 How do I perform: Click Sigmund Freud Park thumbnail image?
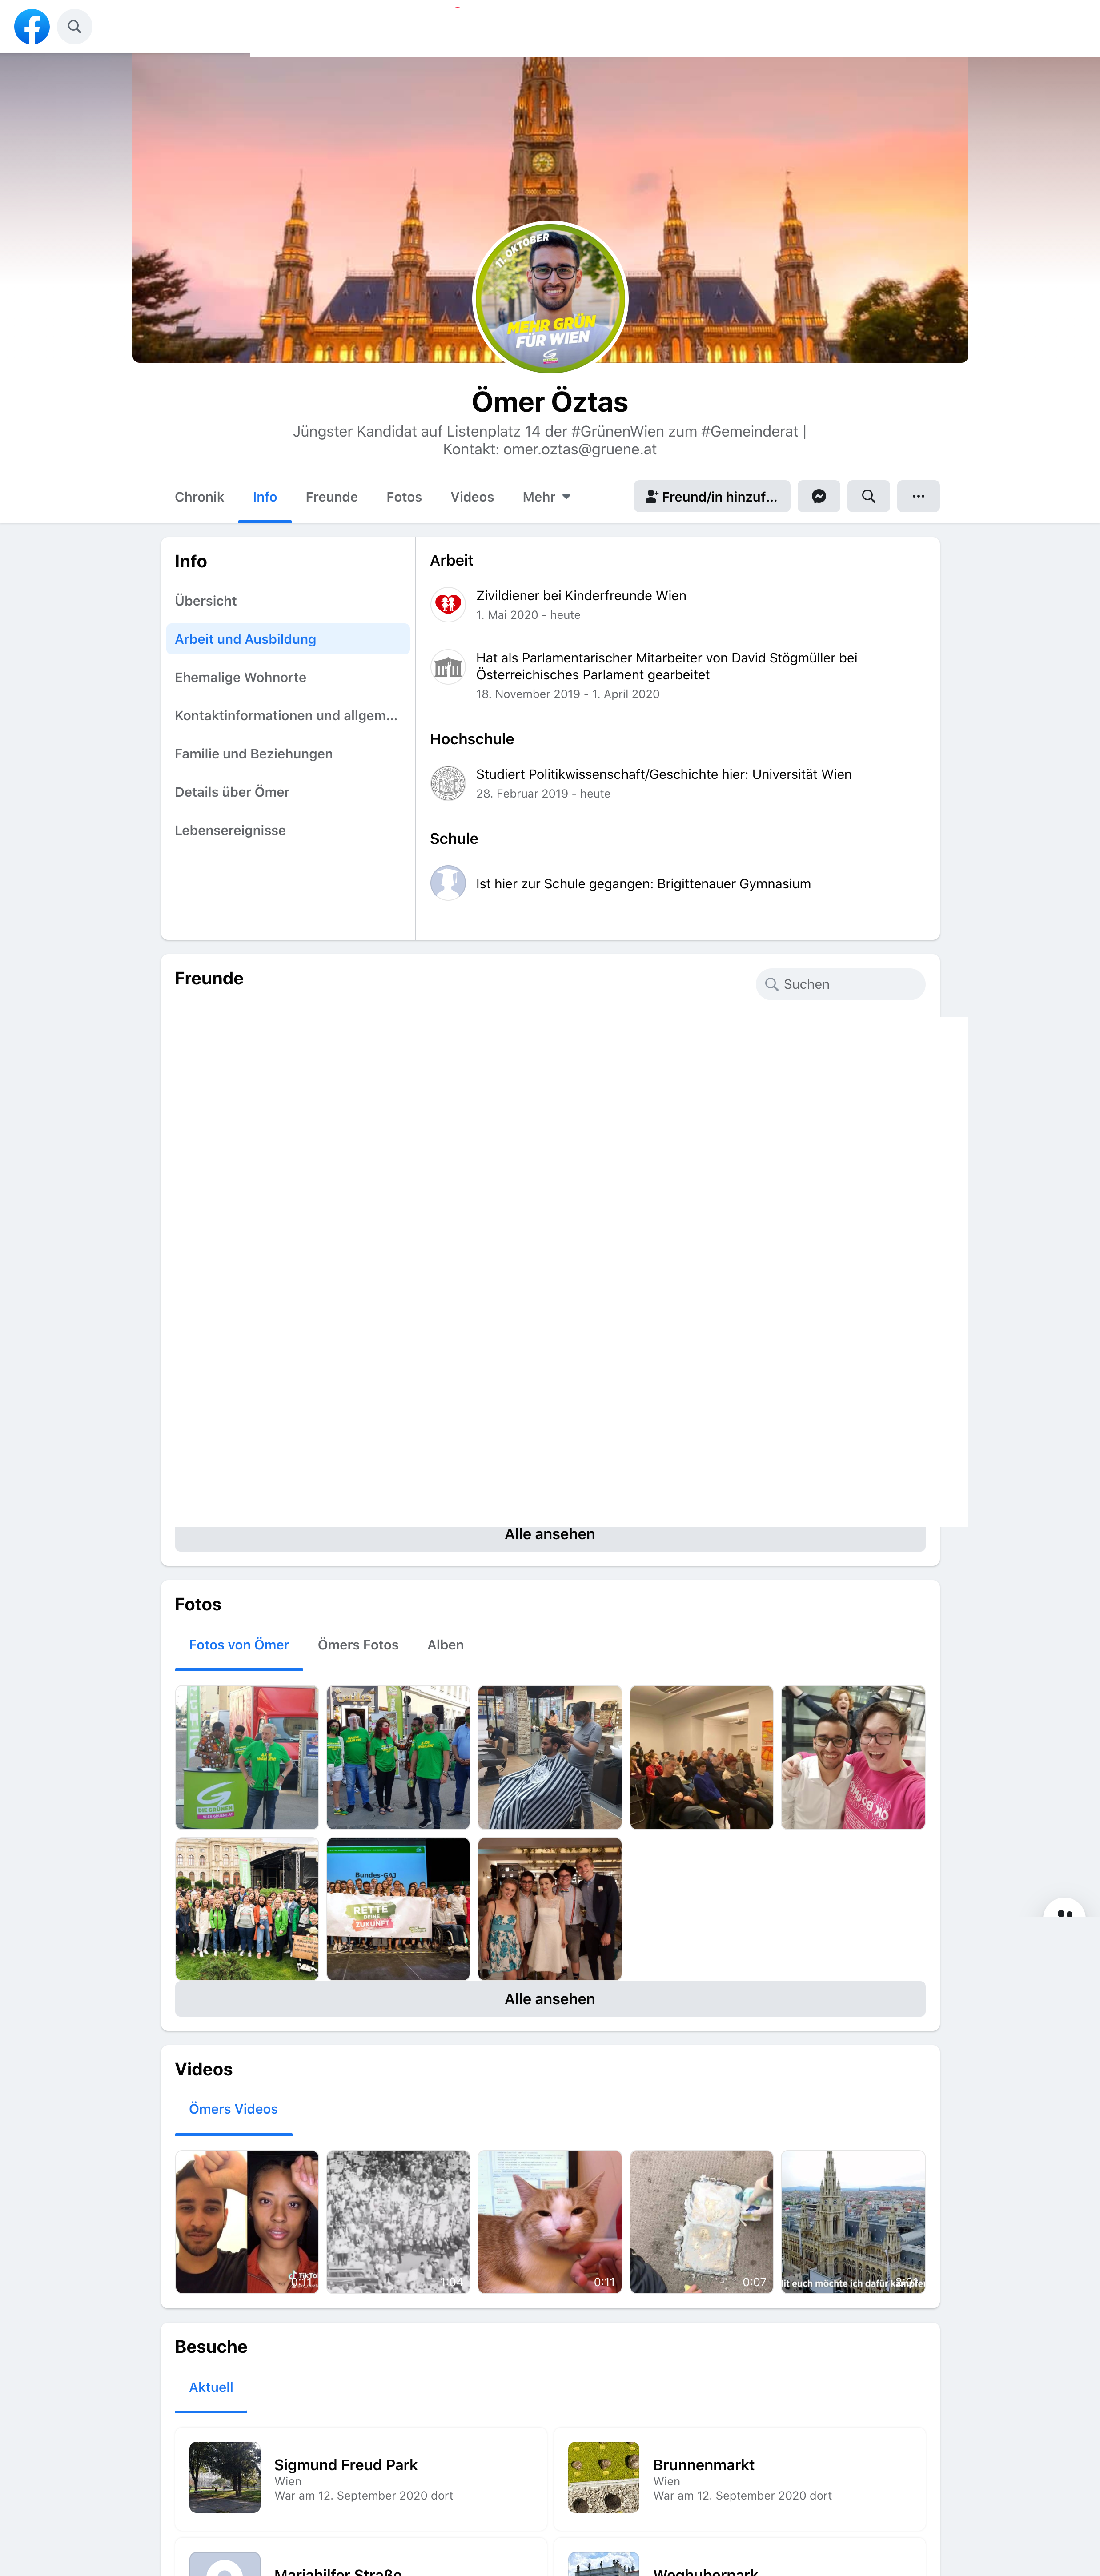tap(225, 2477)
